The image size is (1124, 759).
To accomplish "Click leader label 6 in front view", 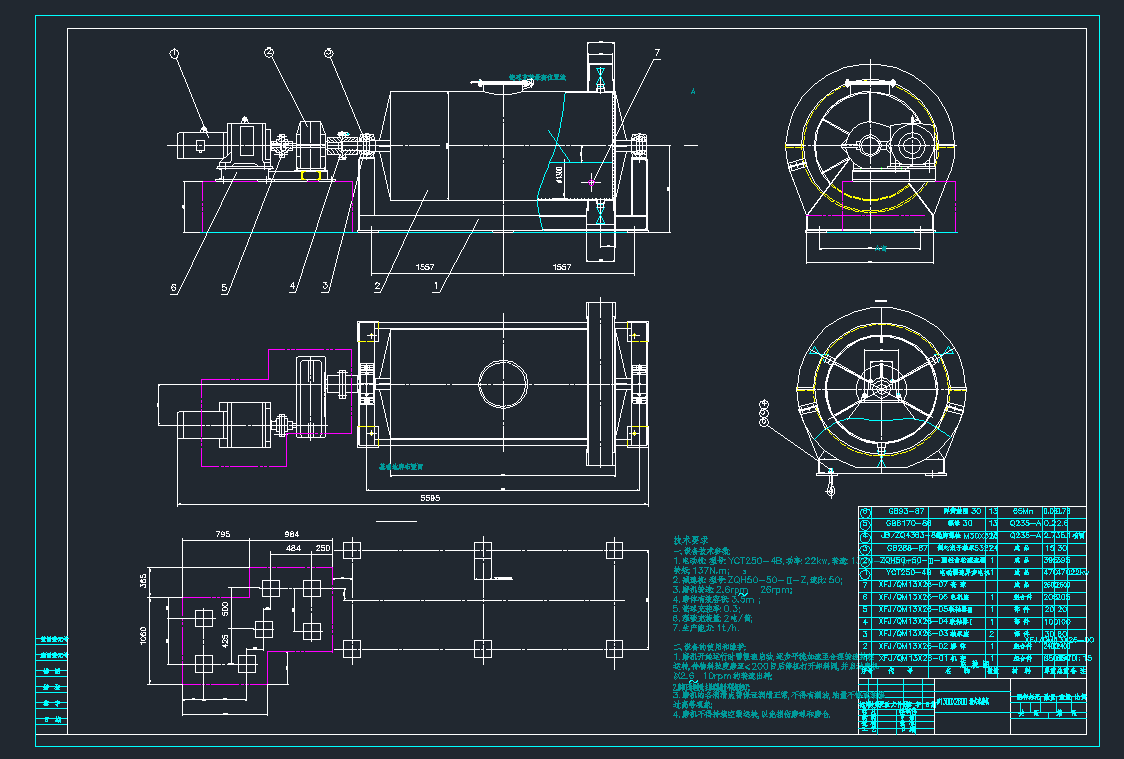I will pos(173,288).
